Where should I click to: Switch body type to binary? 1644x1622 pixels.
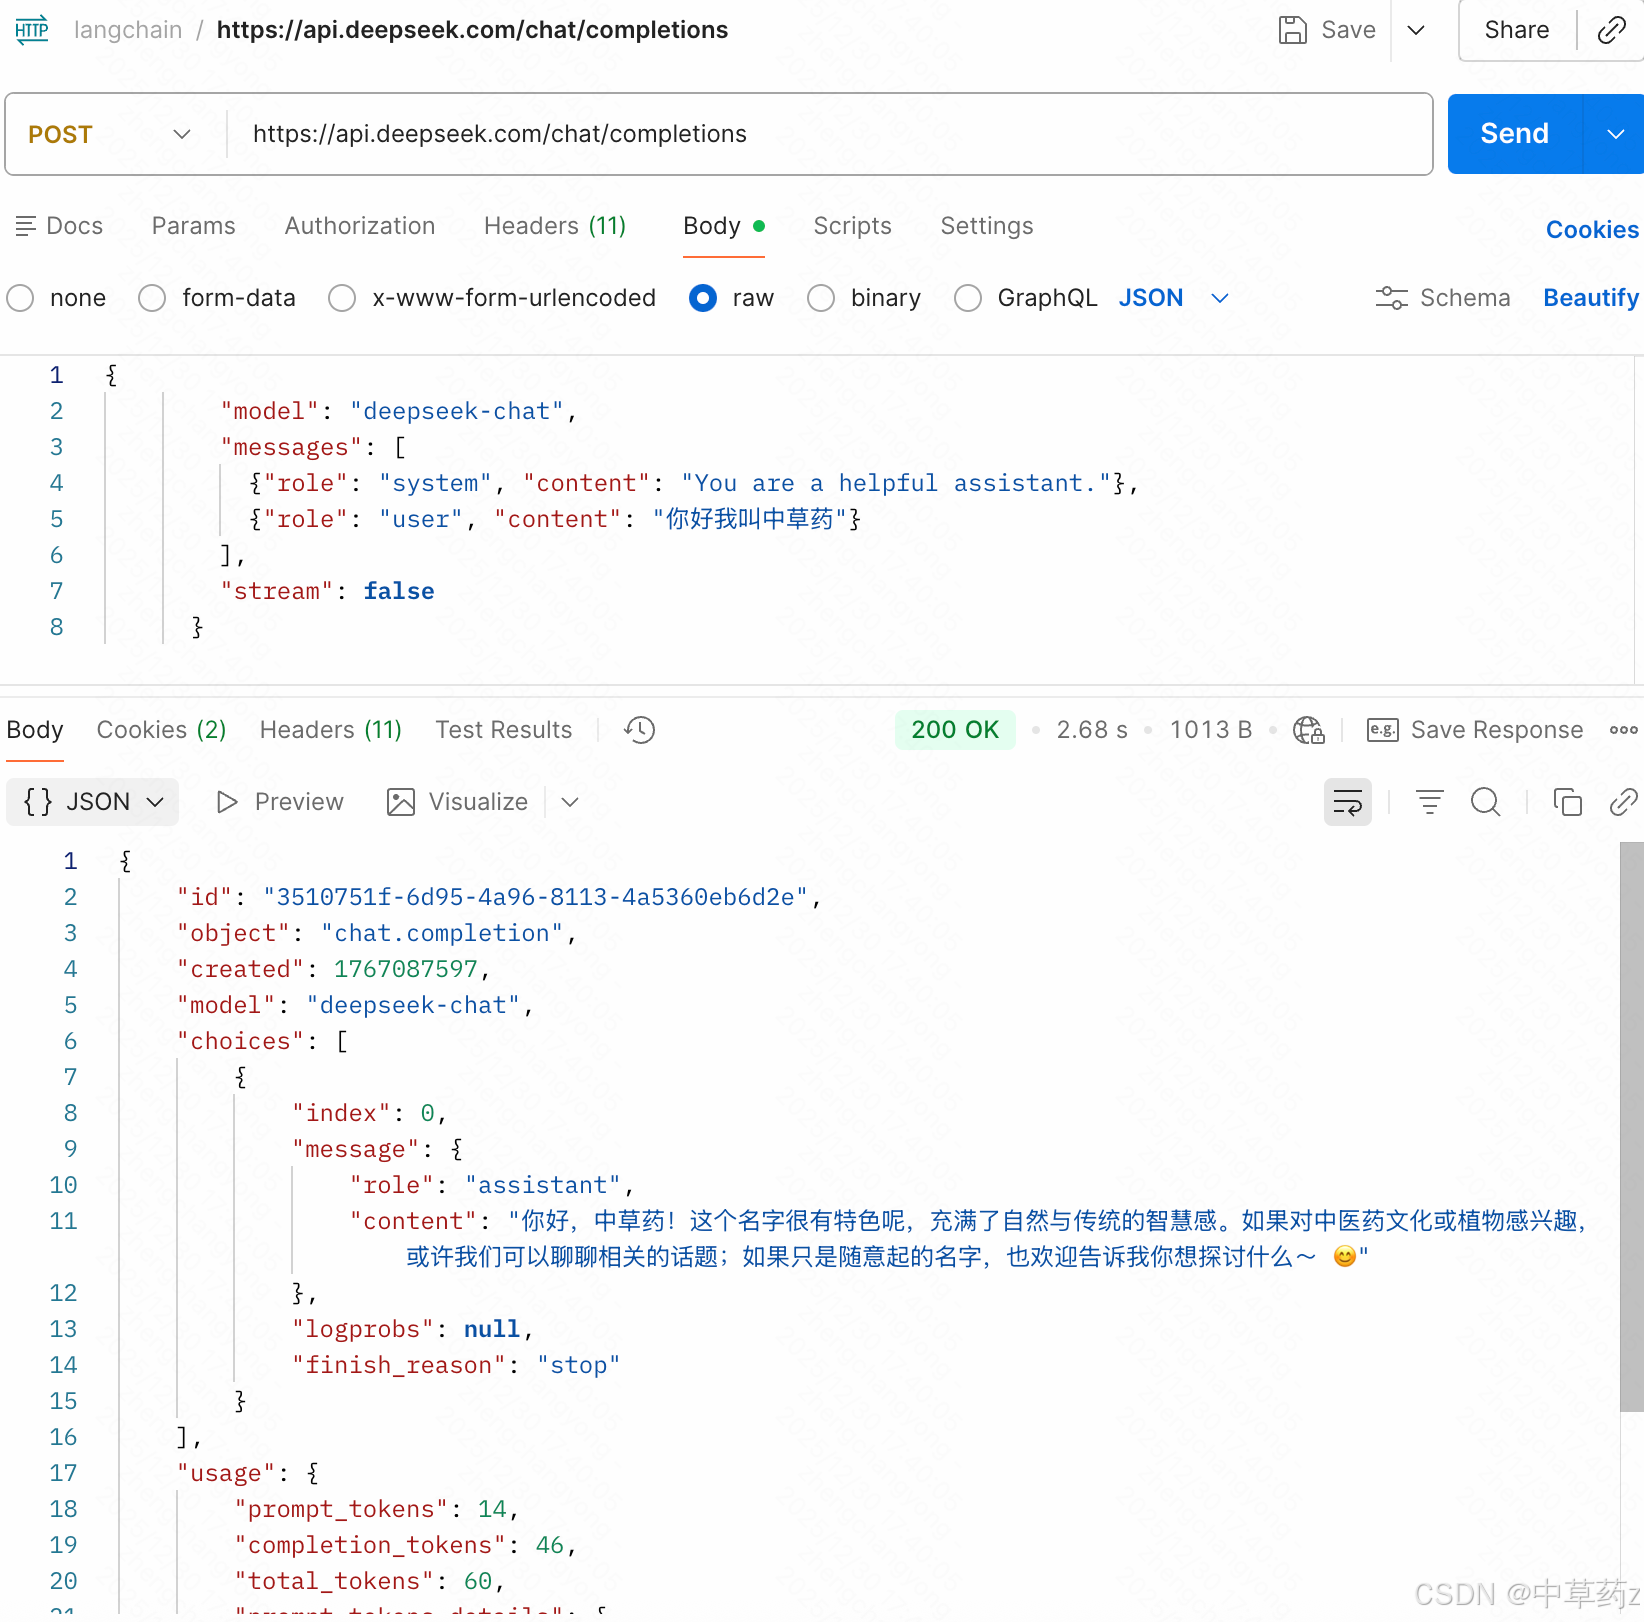821,298
